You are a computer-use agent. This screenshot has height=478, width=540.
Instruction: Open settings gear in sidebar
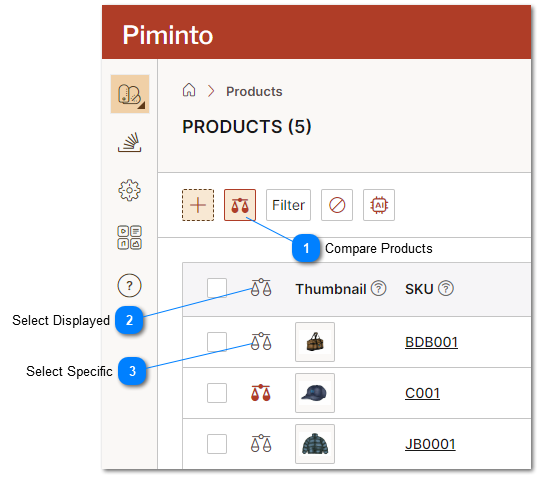[x=129, y=190]
